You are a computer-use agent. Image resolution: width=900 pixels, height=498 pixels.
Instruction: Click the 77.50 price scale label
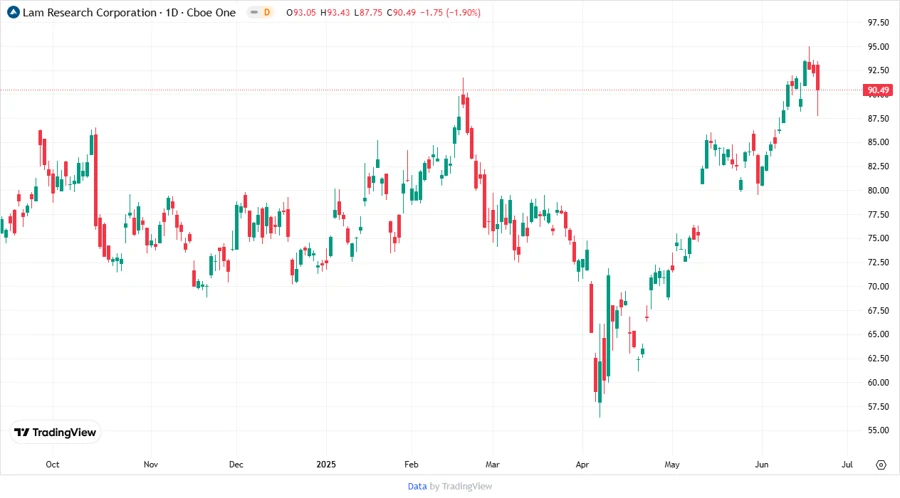coord(878,214)
